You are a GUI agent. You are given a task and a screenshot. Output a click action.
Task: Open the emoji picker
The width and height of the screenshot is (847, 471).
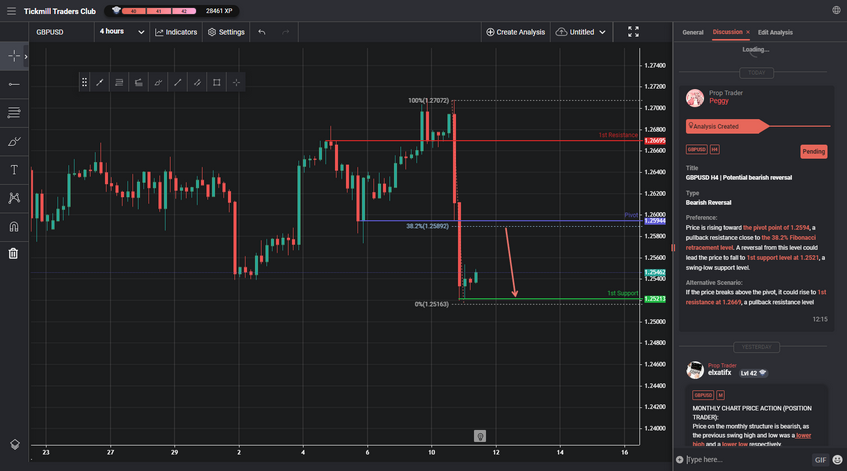click(x=837, y=460)
